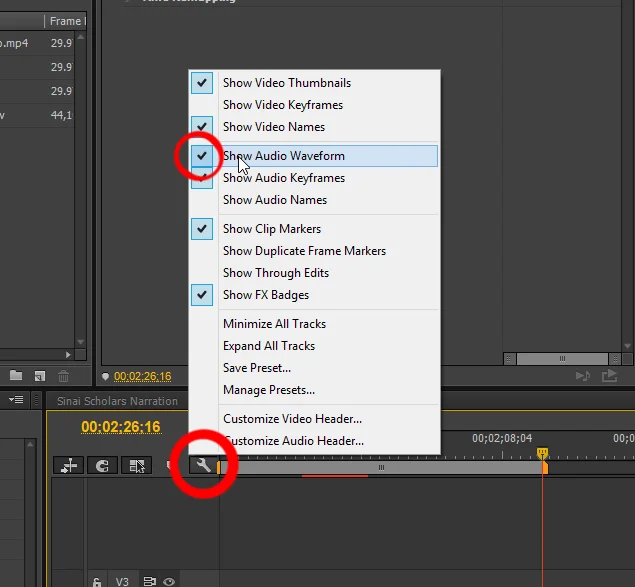Toggle sync lock on track V3

[x=149, y=581]
